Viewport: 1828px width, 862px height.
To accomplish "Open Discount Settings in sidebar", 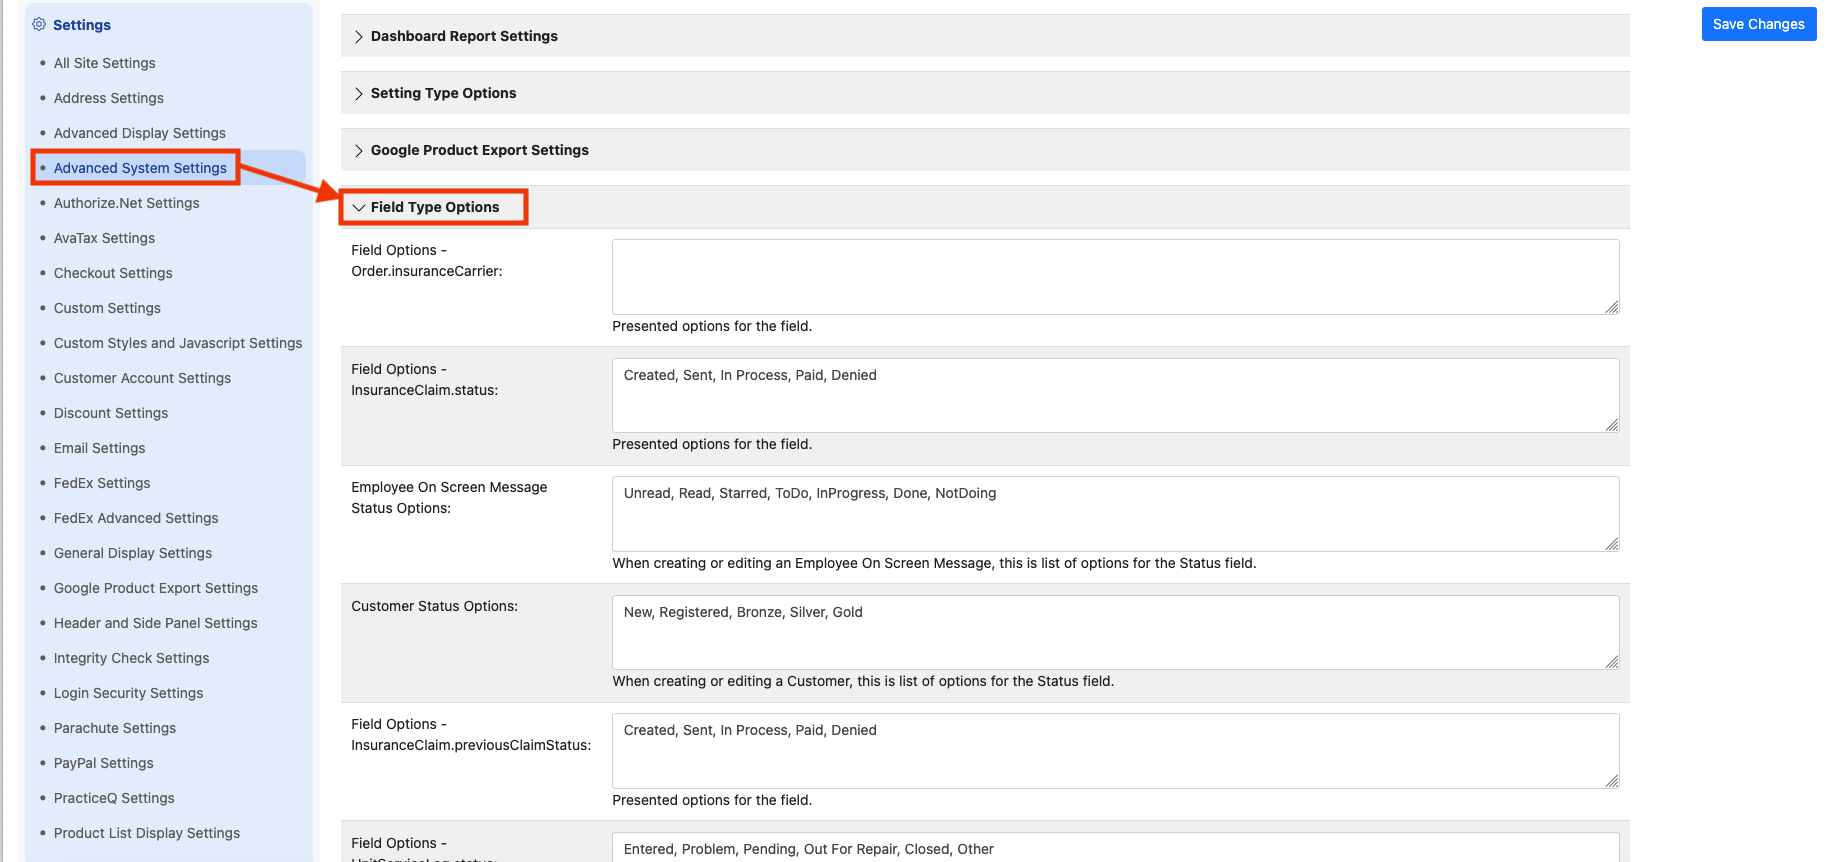I will pyautogui.click(x=111, y=413).
